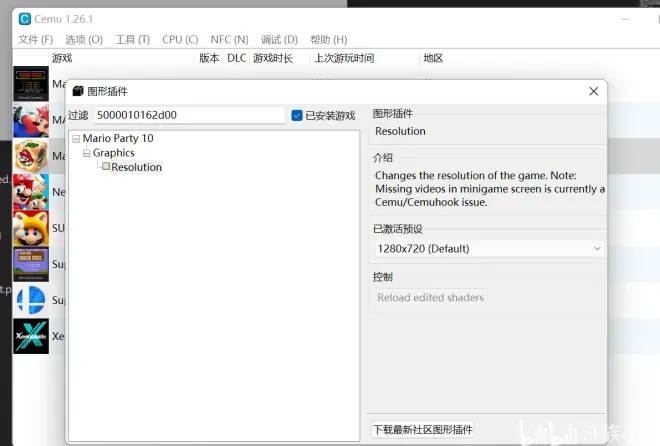Select the Mario Kart game icon
The height and width of the screenshot is (446, 660).
[31, 120]
